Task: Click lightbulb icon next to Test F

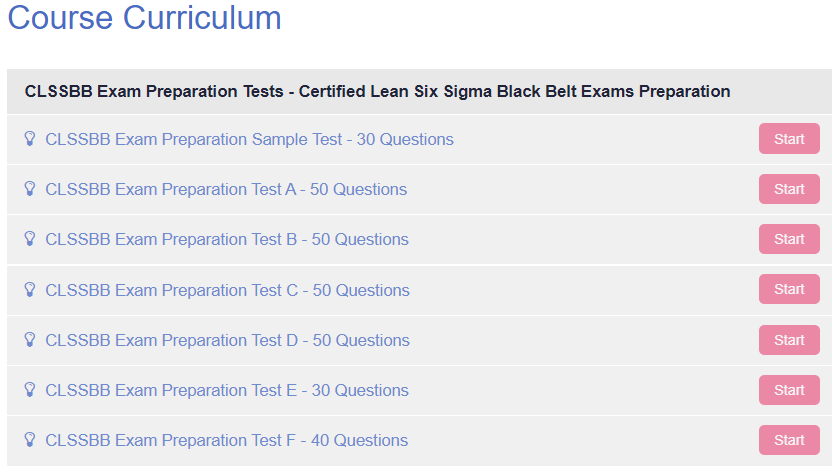Action: (30, 440)
